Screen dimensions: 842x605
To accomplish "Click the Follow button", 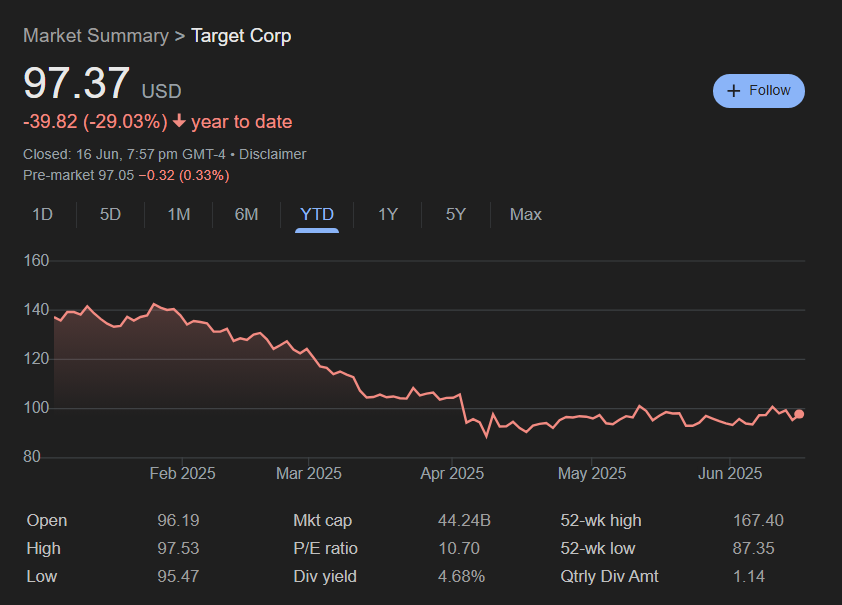I will point(758,91).
